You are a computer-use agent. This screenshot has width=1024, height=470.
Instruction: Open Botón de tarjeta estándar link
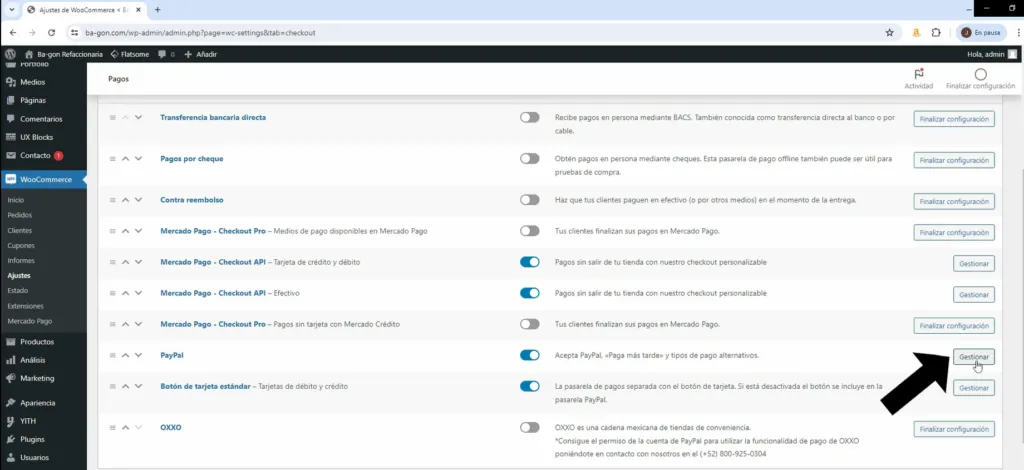coord(205,386)
